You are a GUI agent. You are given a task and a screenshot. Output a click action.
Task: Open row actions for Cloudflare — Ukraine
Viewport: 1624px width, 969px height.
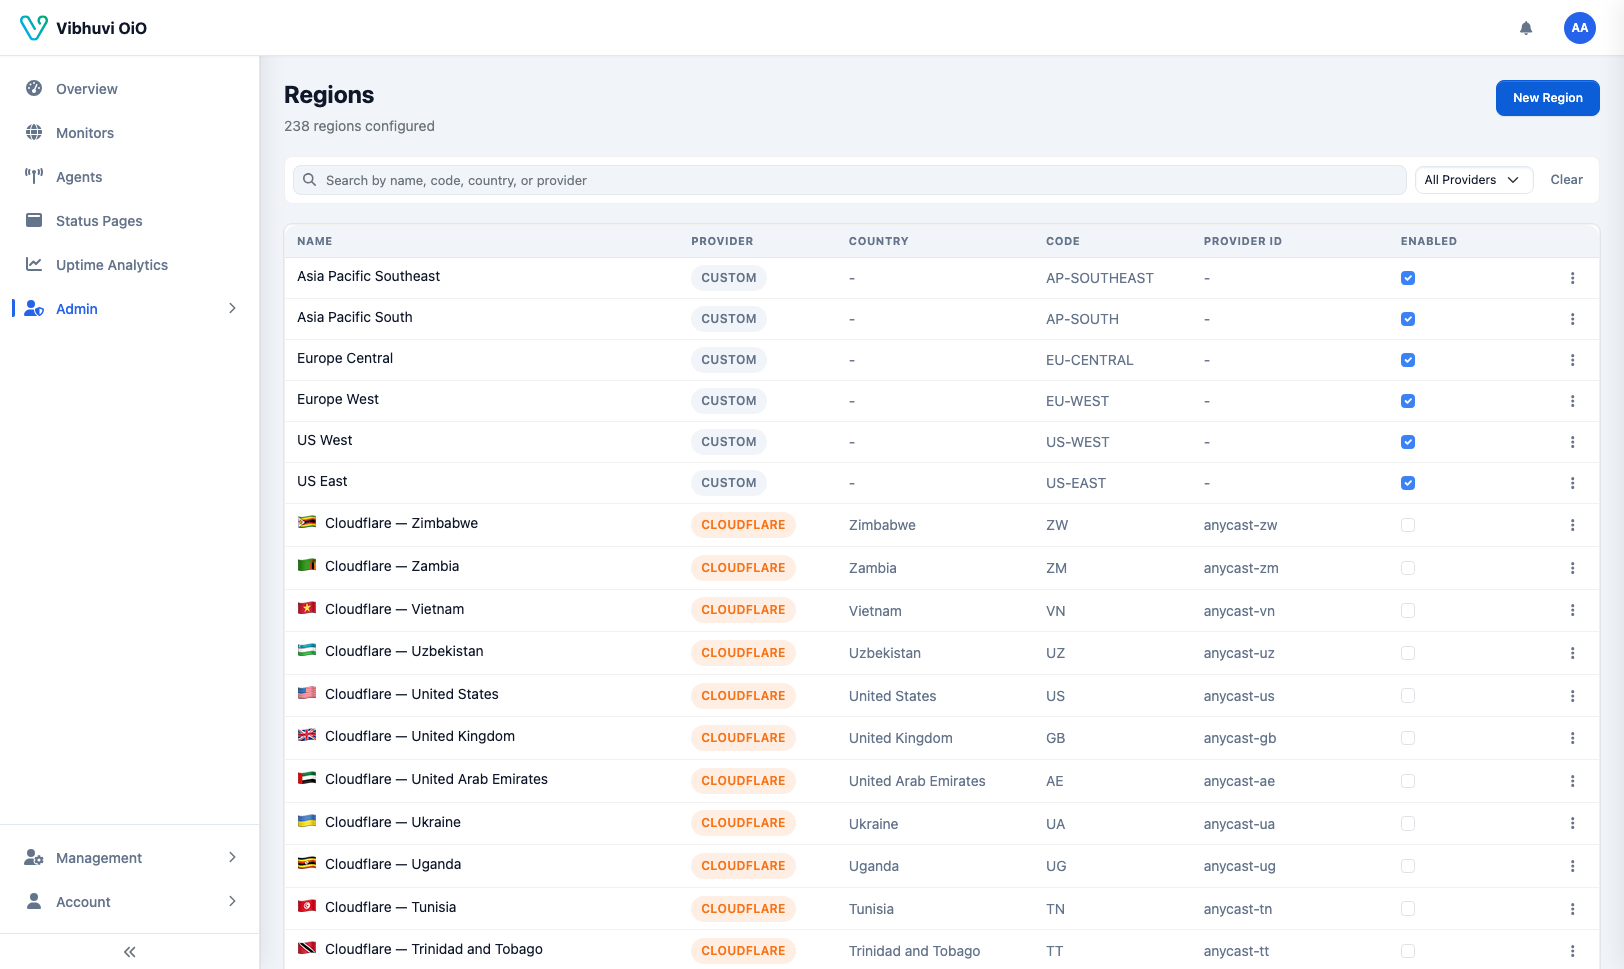coord(1572,823)
